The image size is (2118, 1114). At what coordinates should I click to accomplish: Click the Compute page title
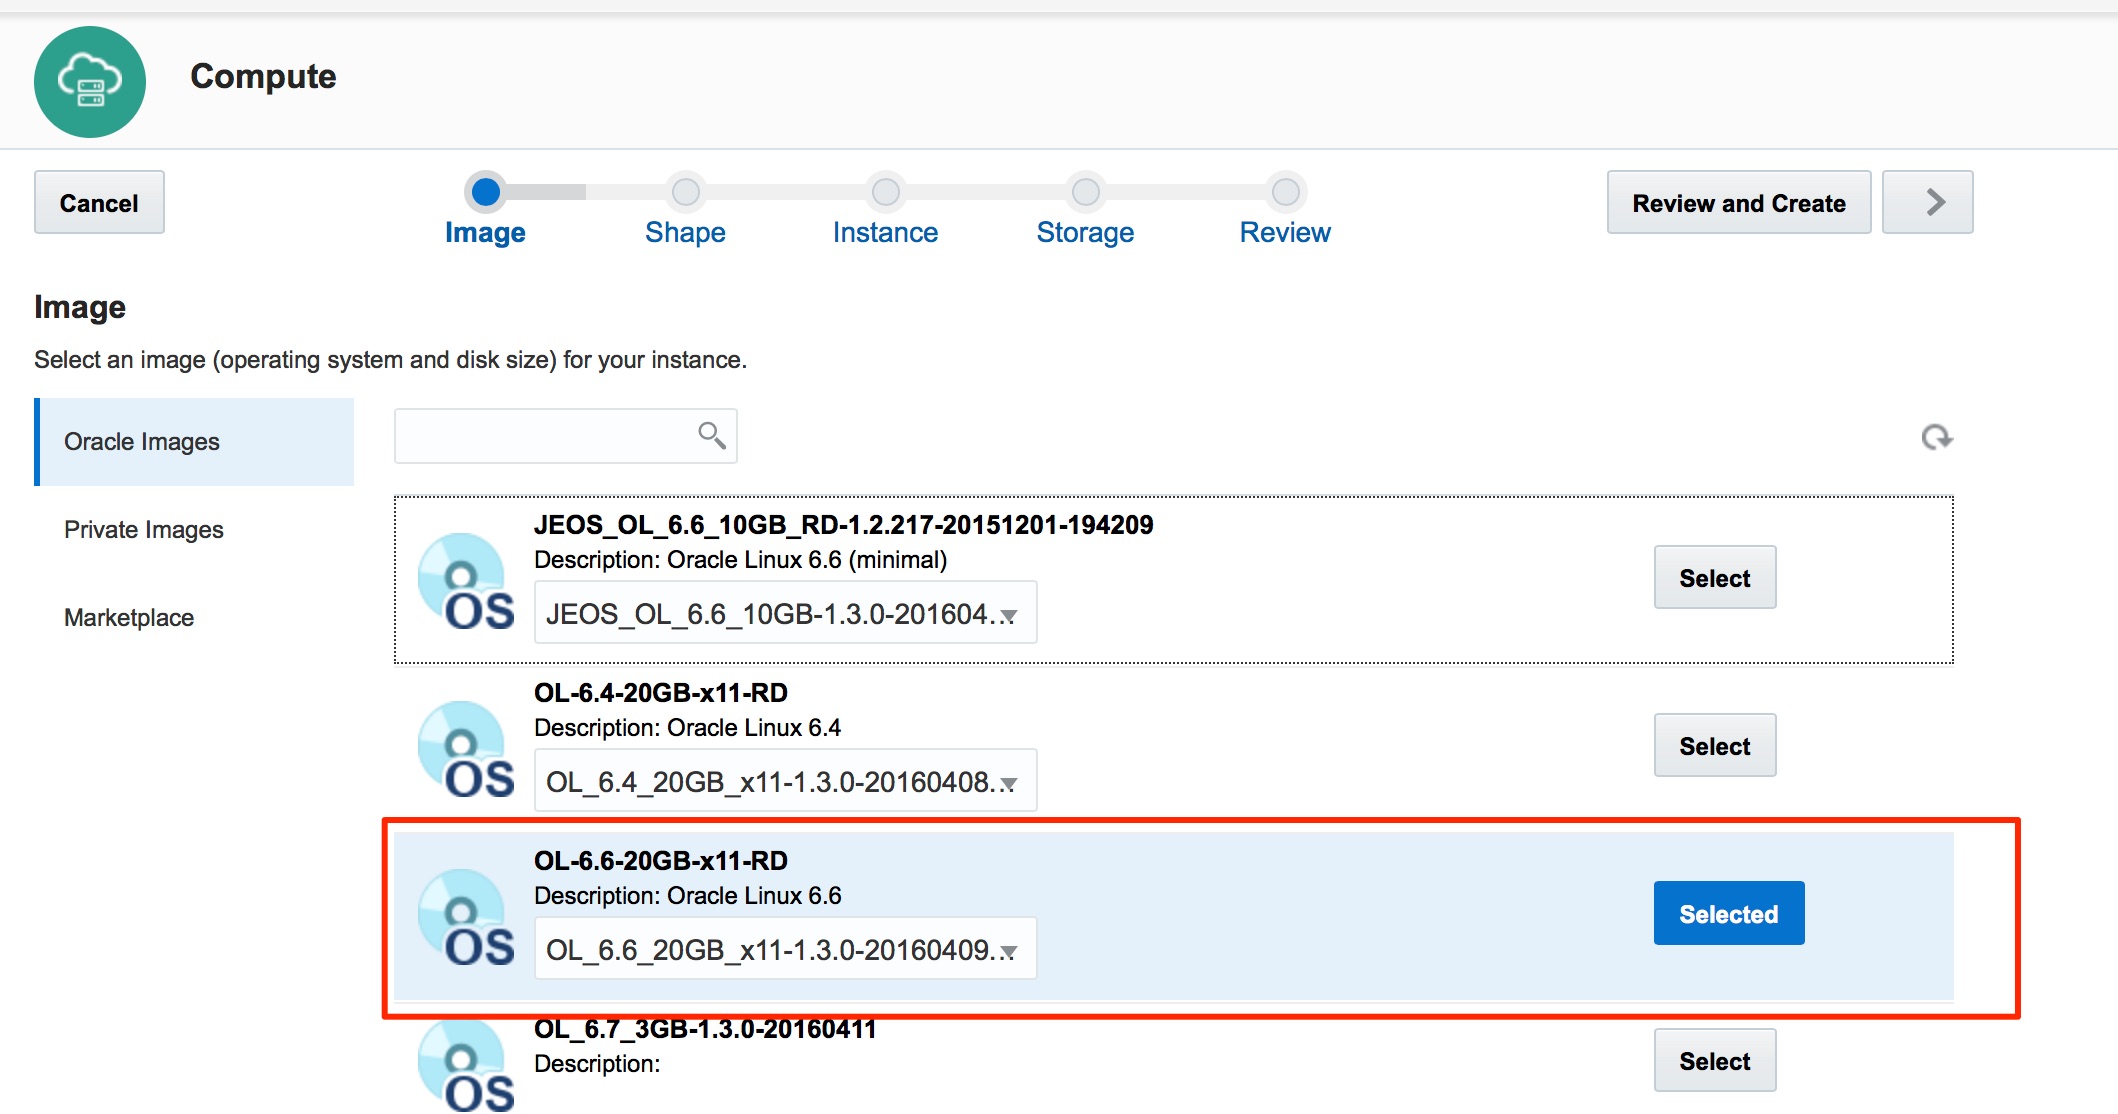click(263, 76)
